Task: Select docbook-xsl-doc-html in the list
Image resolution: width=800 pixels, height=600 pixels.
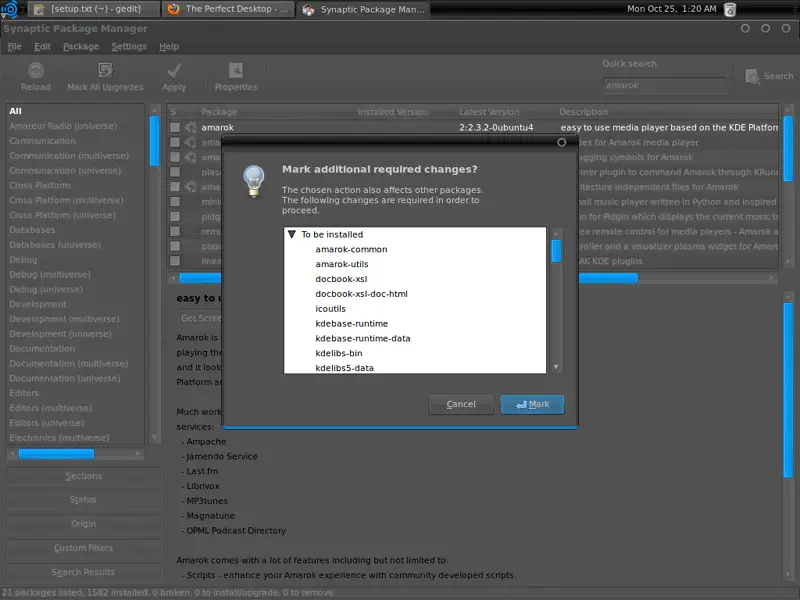Action: [361, 294]
